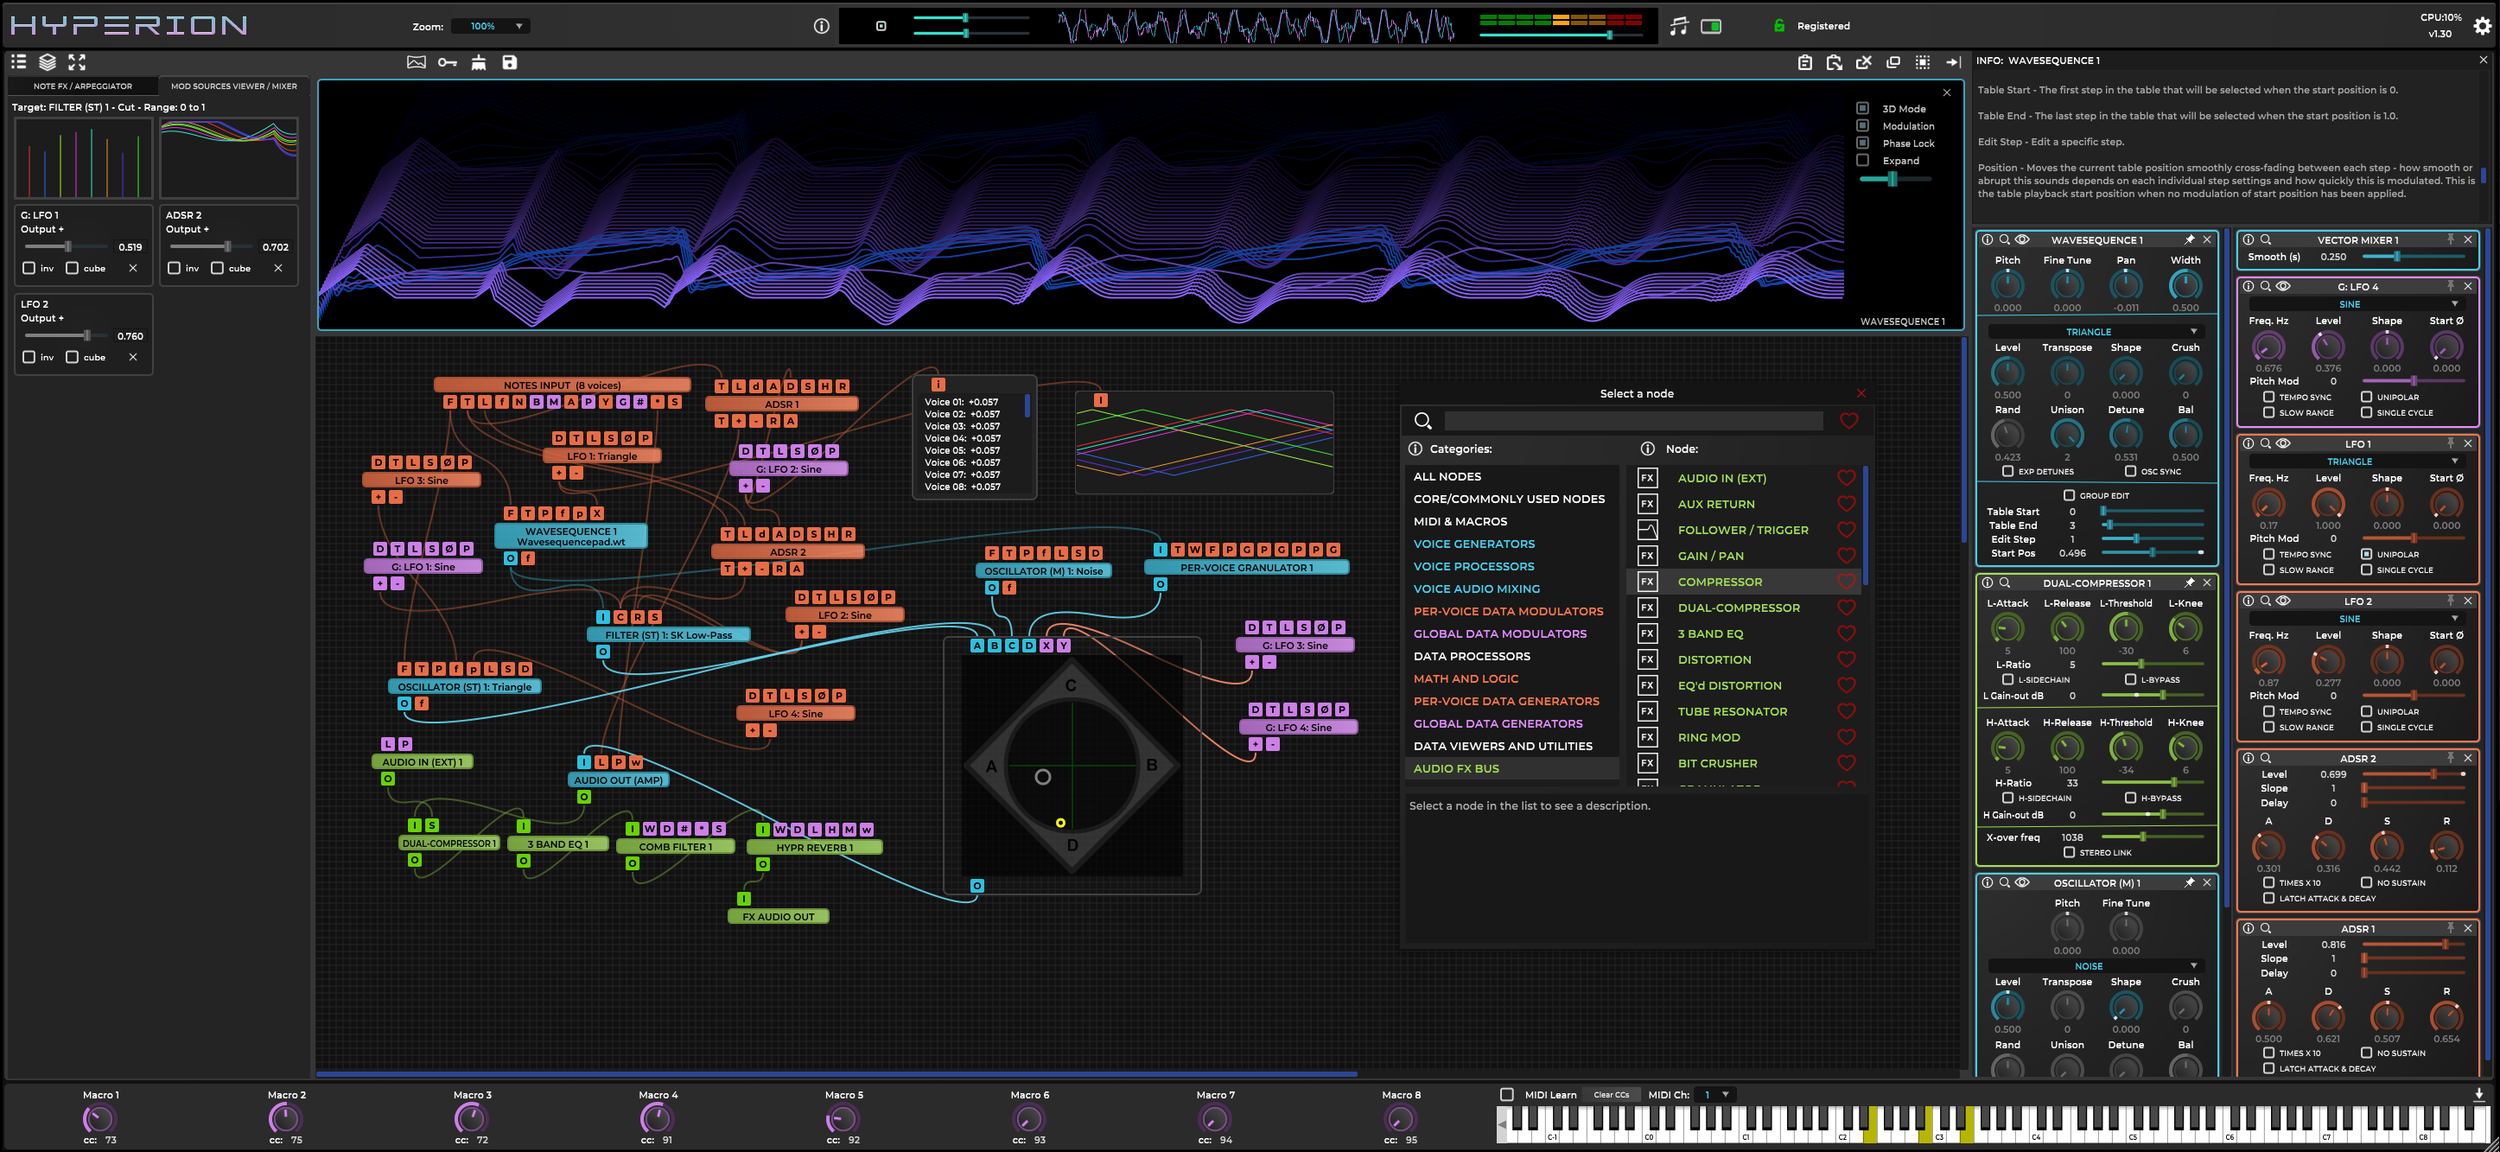Image resolution: width=2500 pixels, height=1152 pixels.
Task: Click the layers stack icon
Action: tap(47, 62)
